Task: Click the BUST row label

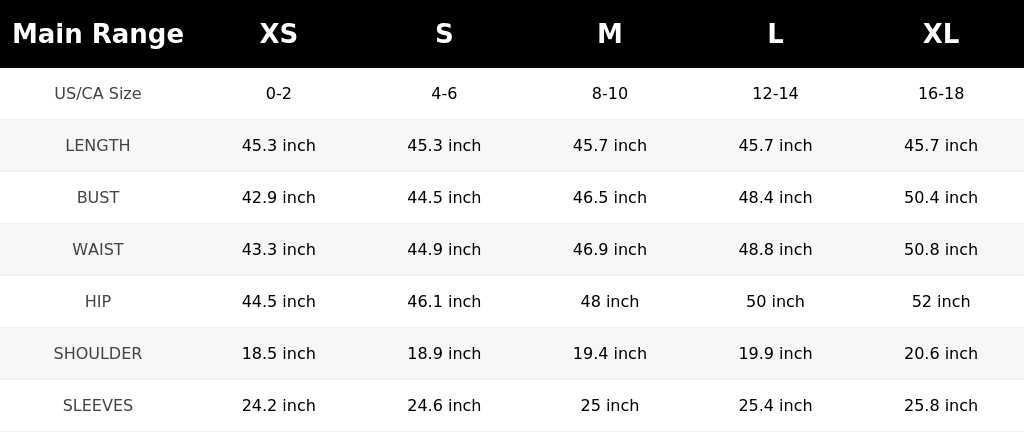Action: tap(98, 197)
